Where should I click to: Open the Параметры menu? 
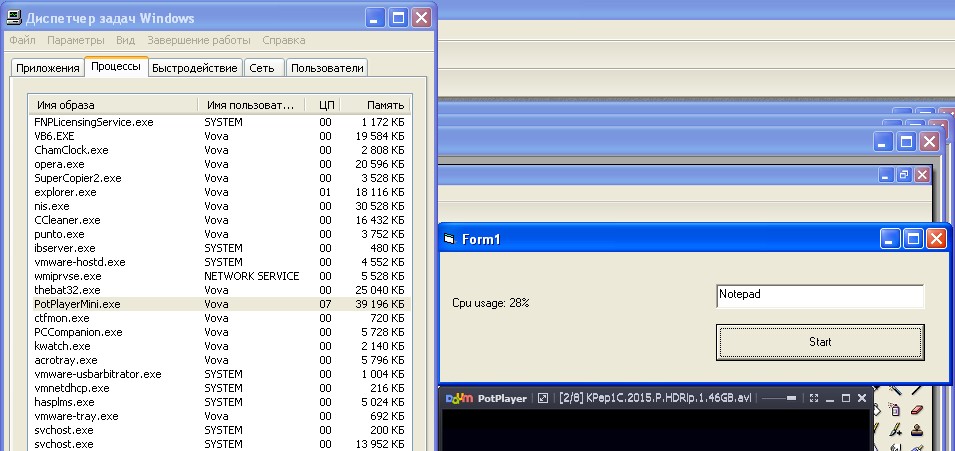75,40
